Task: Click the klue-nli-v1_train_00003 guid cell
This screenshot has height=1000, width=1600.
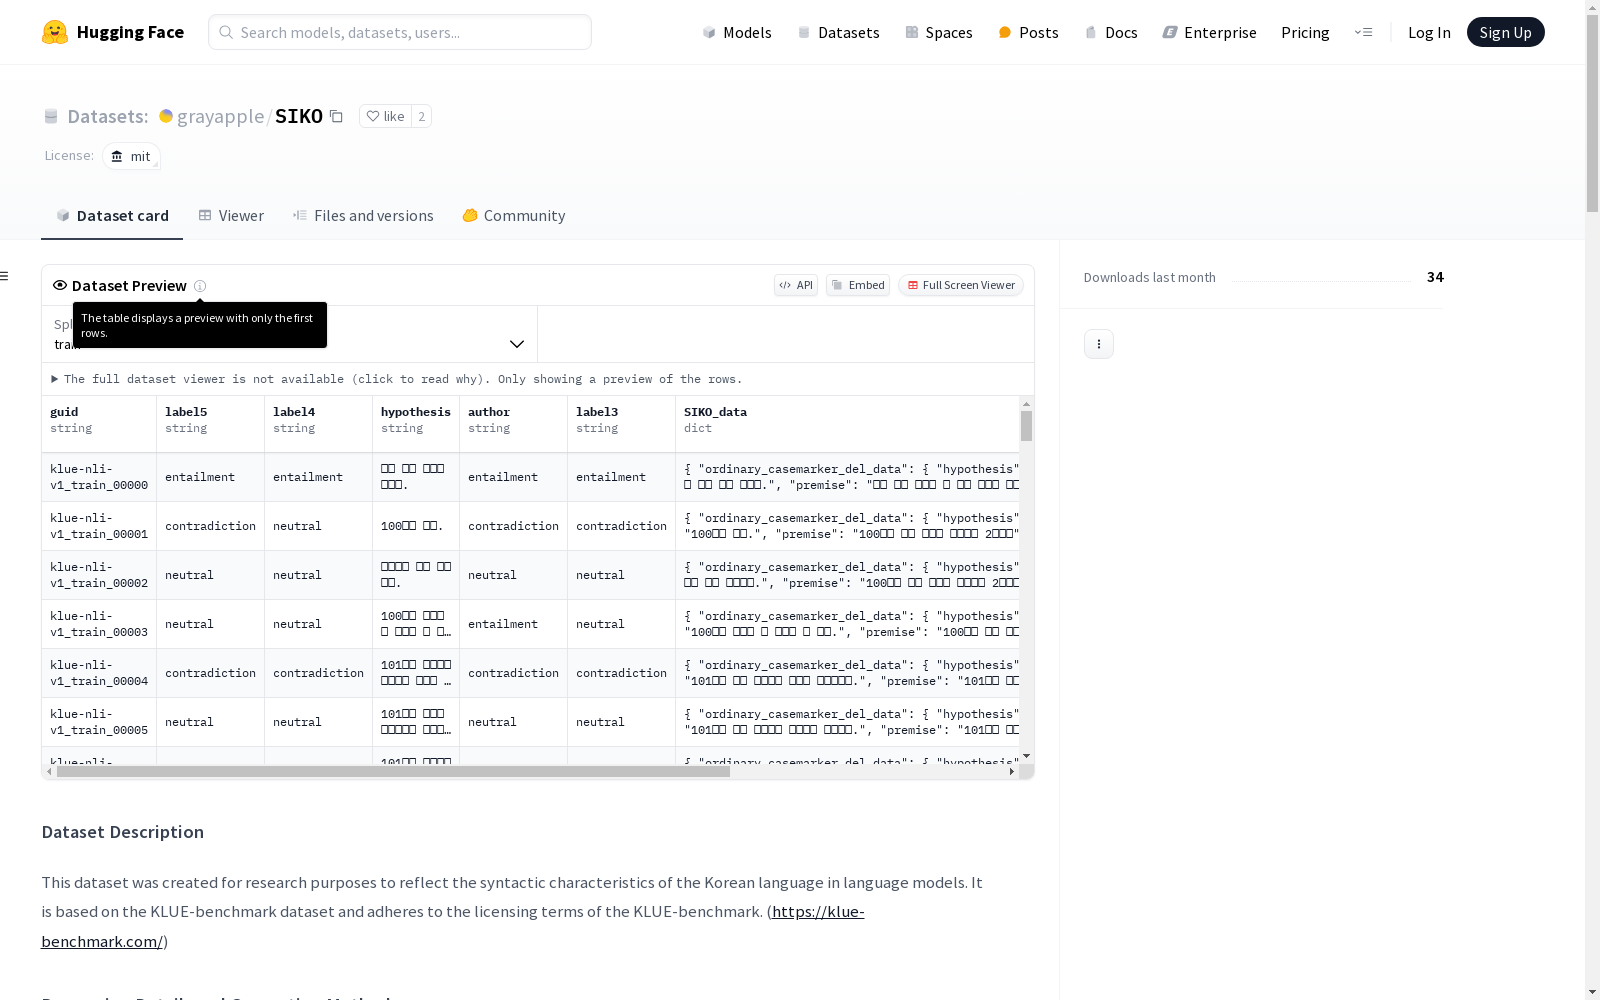Action: click(x=99, y=624)
